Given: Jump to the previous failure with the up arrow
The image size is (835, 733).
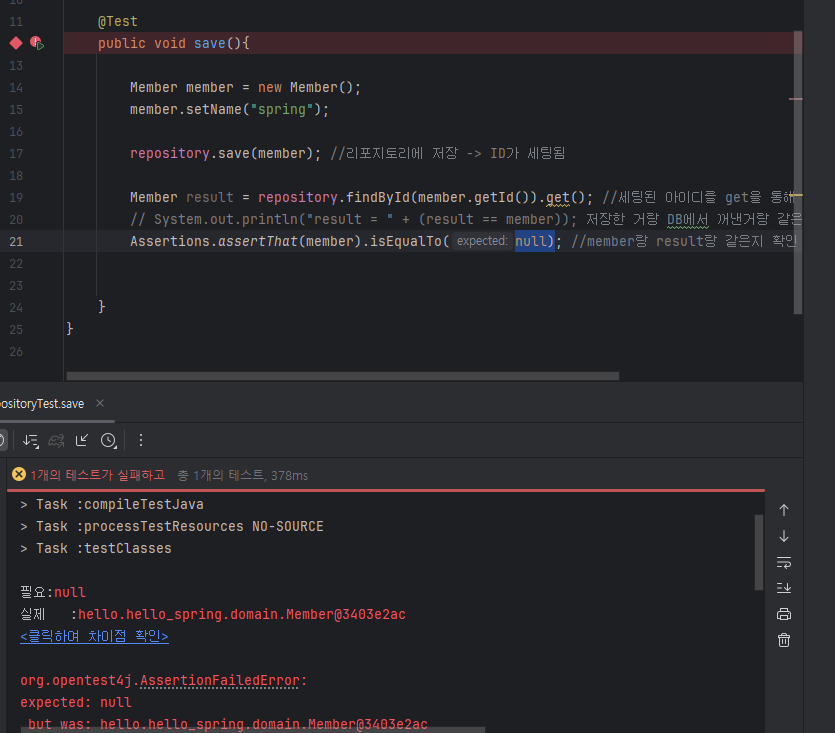Looking at the screenshot, I should [784, 510].
